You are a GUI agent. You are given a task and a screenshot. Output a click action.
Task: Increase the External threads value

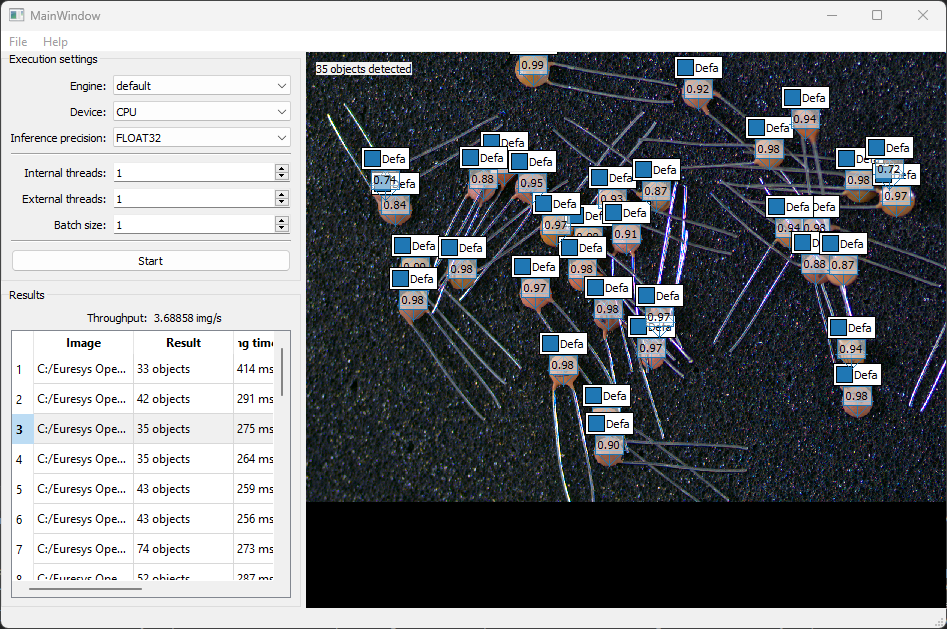[x=281, y=194]
